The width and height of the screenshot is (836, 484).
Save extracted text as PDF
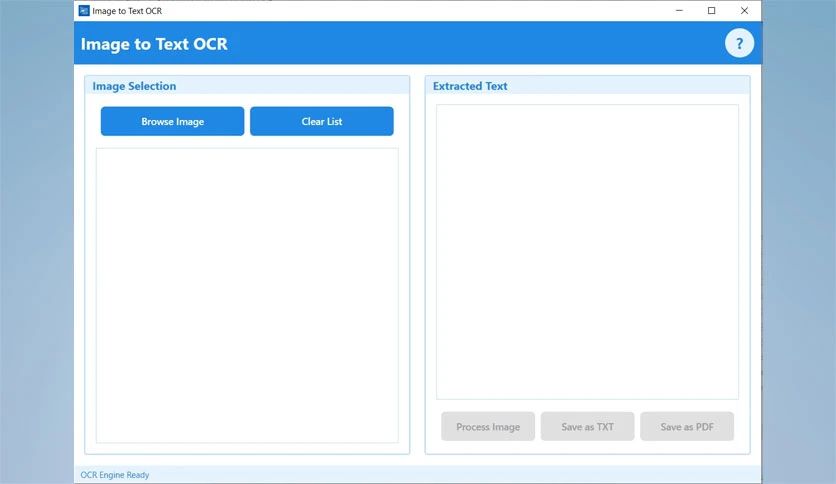tap(687, 426)
